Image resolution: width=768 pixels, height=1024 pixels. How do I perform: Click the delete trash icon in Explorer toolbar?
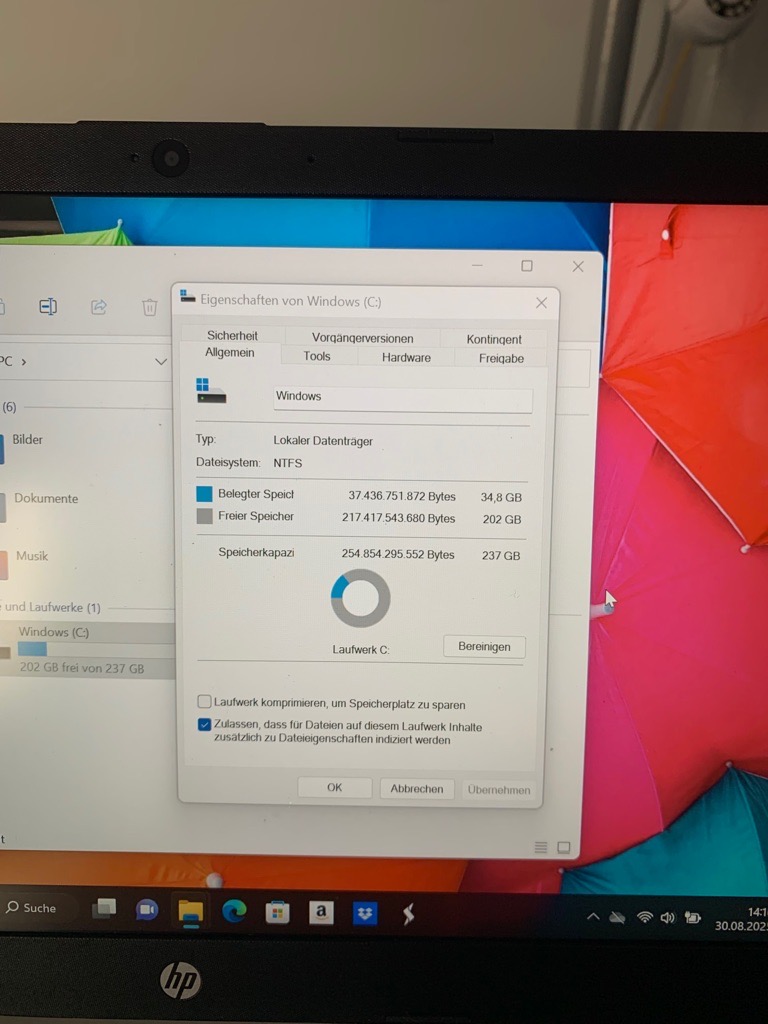point(150,307)
